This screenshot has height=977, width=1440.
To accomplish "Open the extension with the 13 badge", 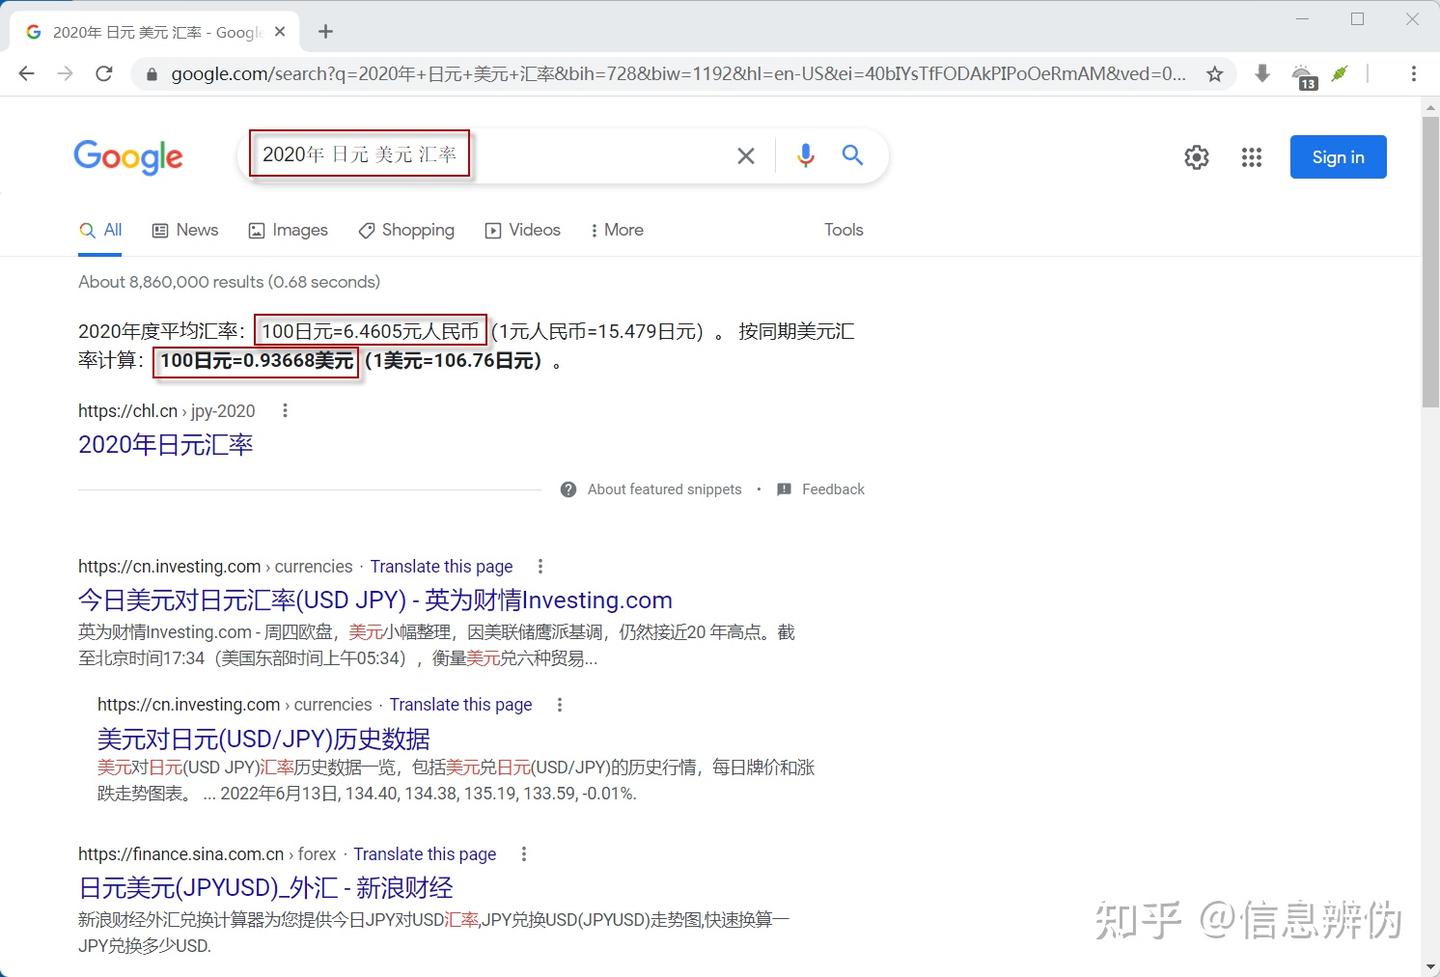I will point(1303,73).
